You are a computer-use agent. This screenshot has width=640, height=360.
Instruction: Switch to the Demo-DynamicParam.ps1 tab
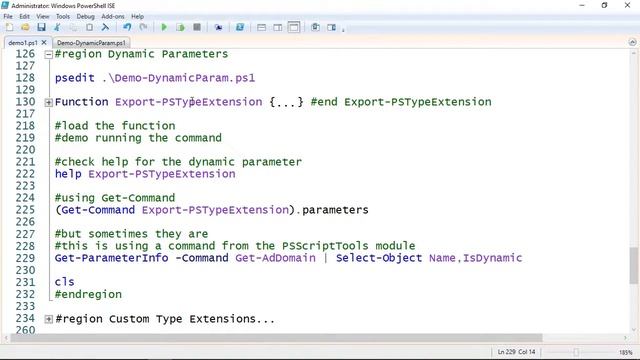[91, 42]
